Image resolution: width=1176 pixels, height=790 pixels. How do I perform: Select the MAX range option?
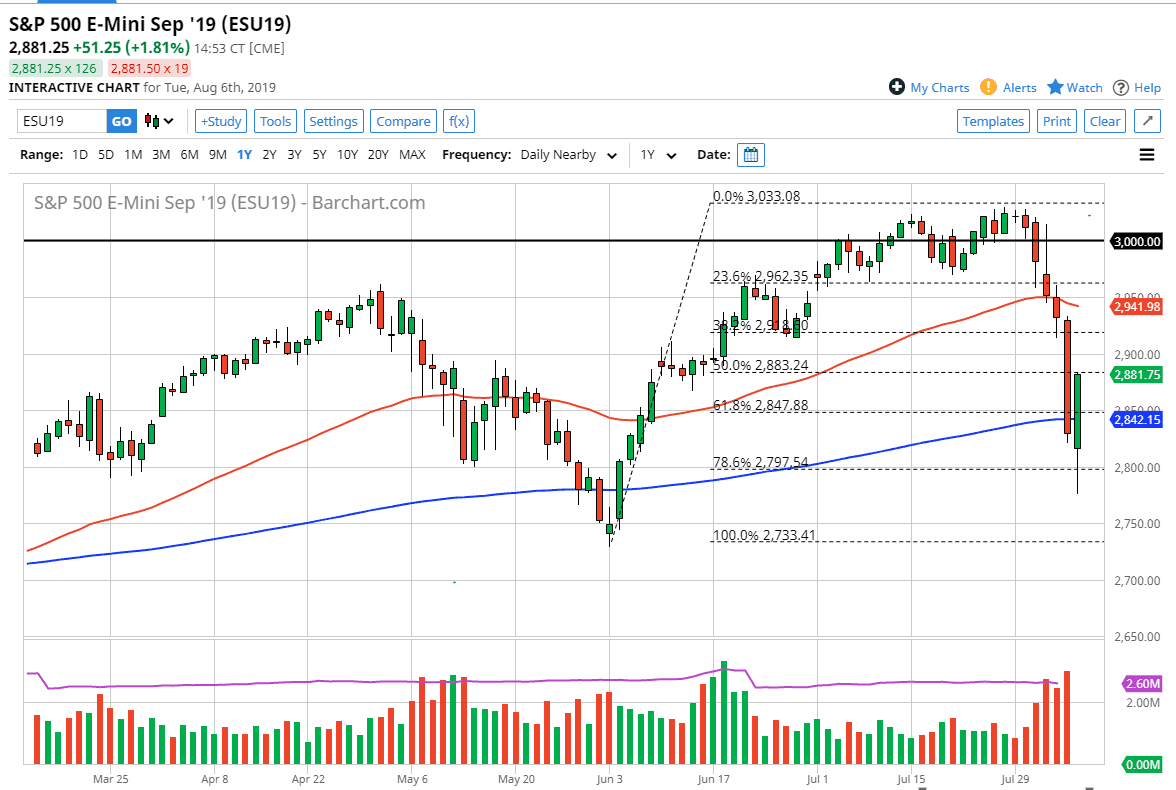tap(412, 154)
